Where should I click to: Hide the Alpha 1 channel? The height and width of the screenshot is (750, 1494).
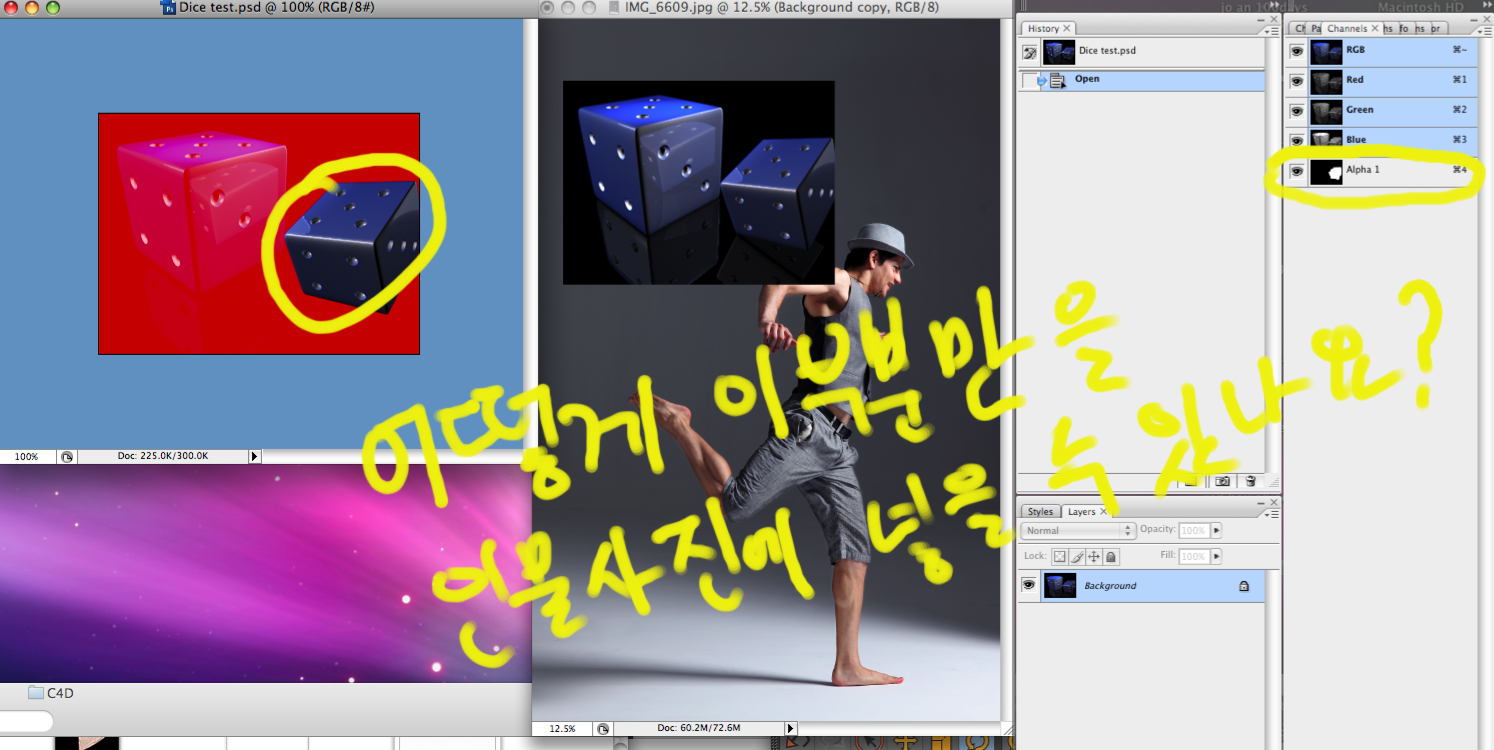(x=1296, y=170)
